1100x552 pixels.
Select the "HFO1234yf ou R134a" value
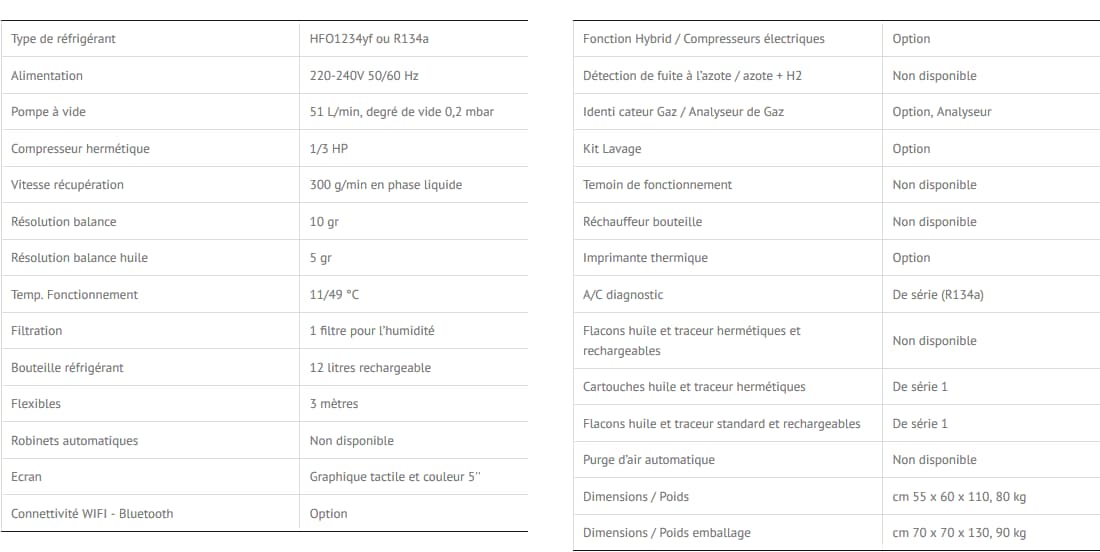(369, 39)
